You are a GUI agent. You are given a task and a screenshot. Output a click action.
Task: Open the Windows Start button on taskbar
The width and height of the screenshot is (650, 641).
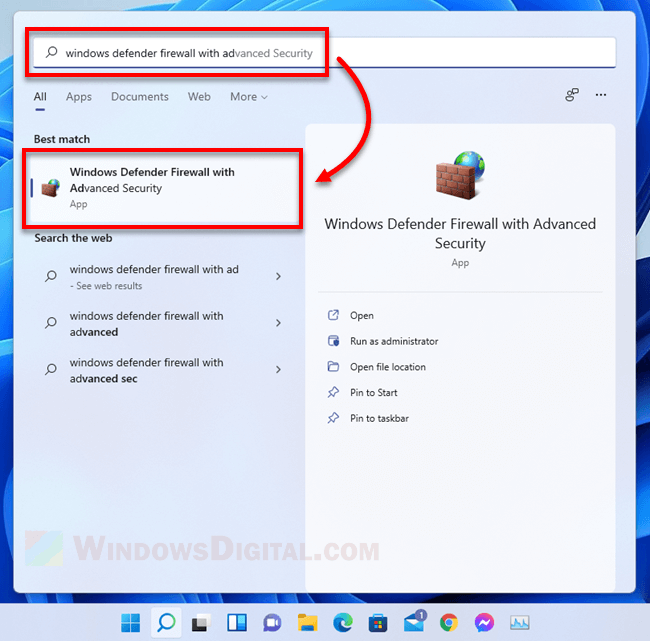coord(131,623)
